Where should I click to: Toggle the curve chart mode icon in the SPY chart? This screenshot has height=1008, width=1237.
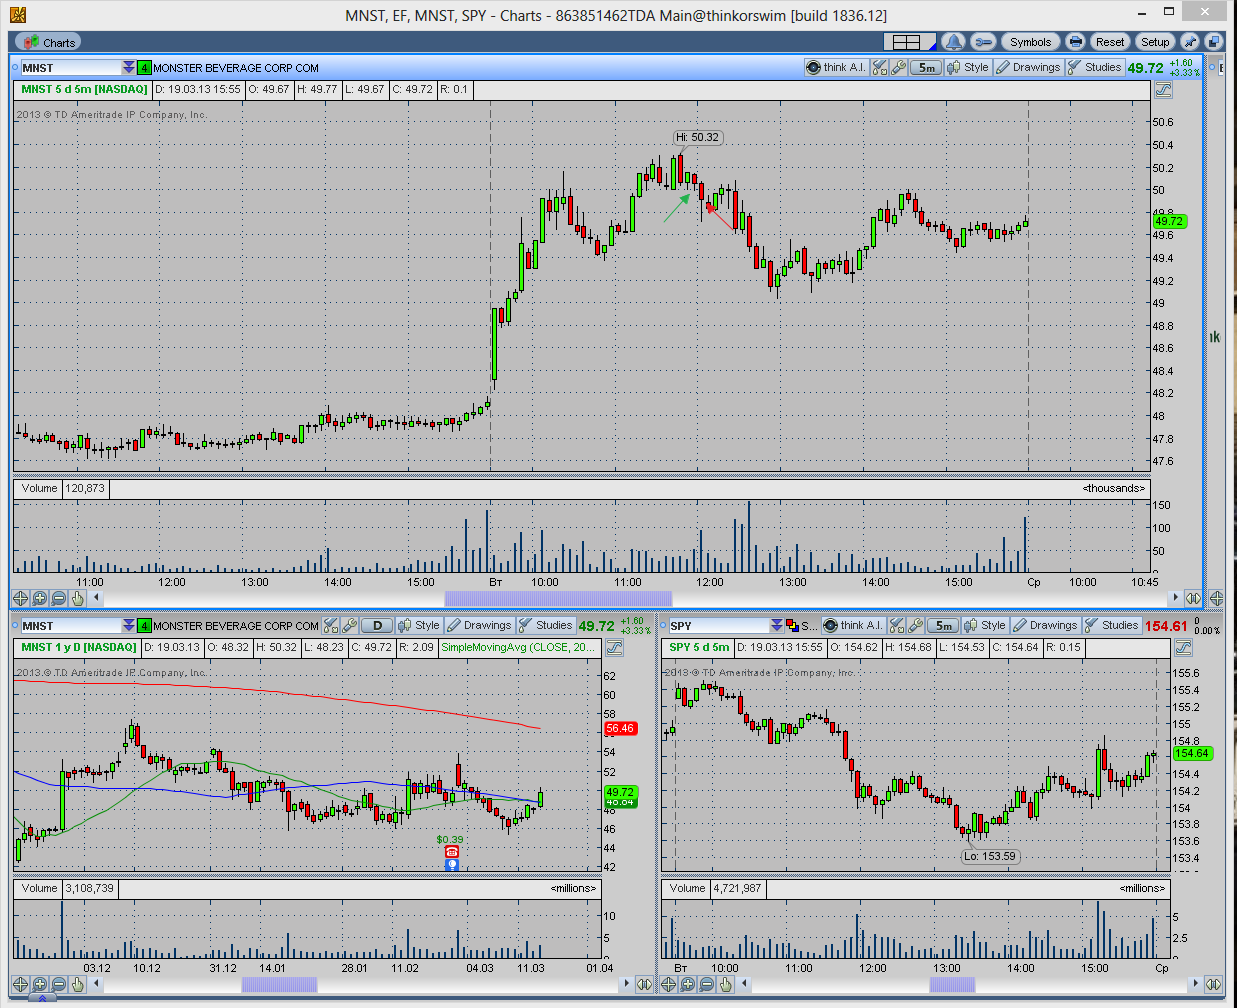point(1182,647)
